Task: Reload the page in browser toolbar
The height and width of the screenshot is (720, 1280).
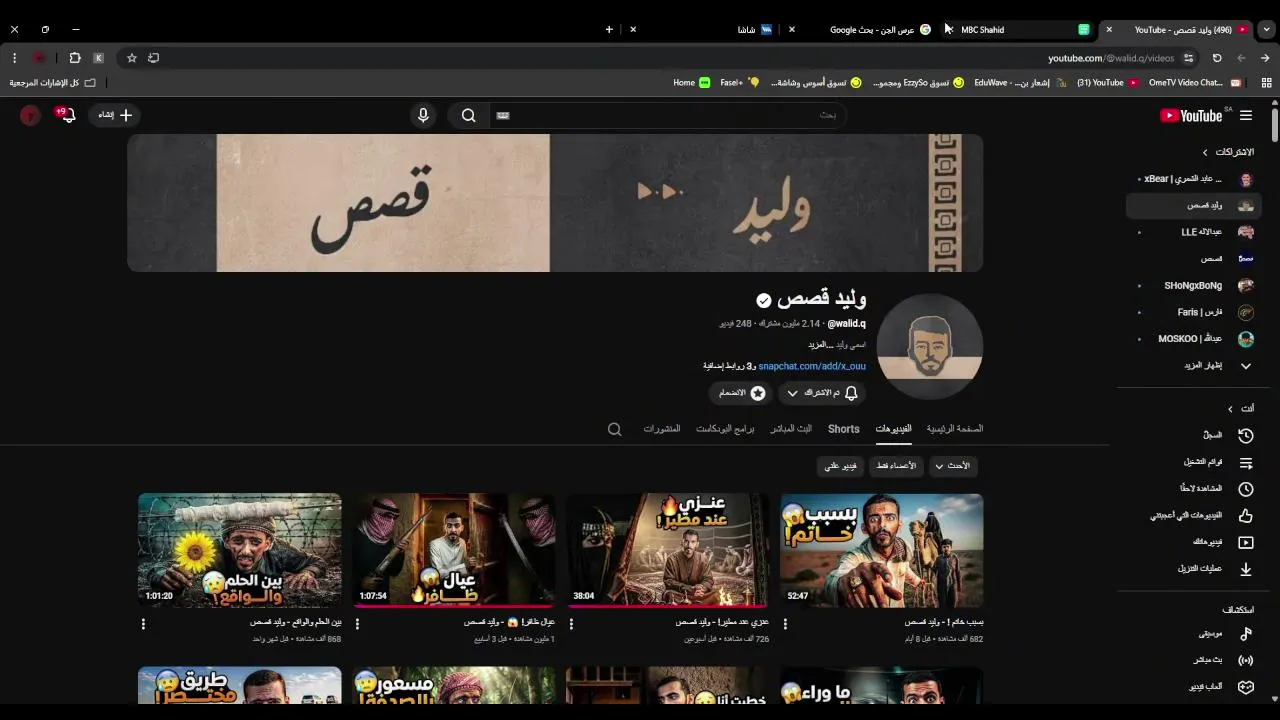Action: [x=1217, y=58]
